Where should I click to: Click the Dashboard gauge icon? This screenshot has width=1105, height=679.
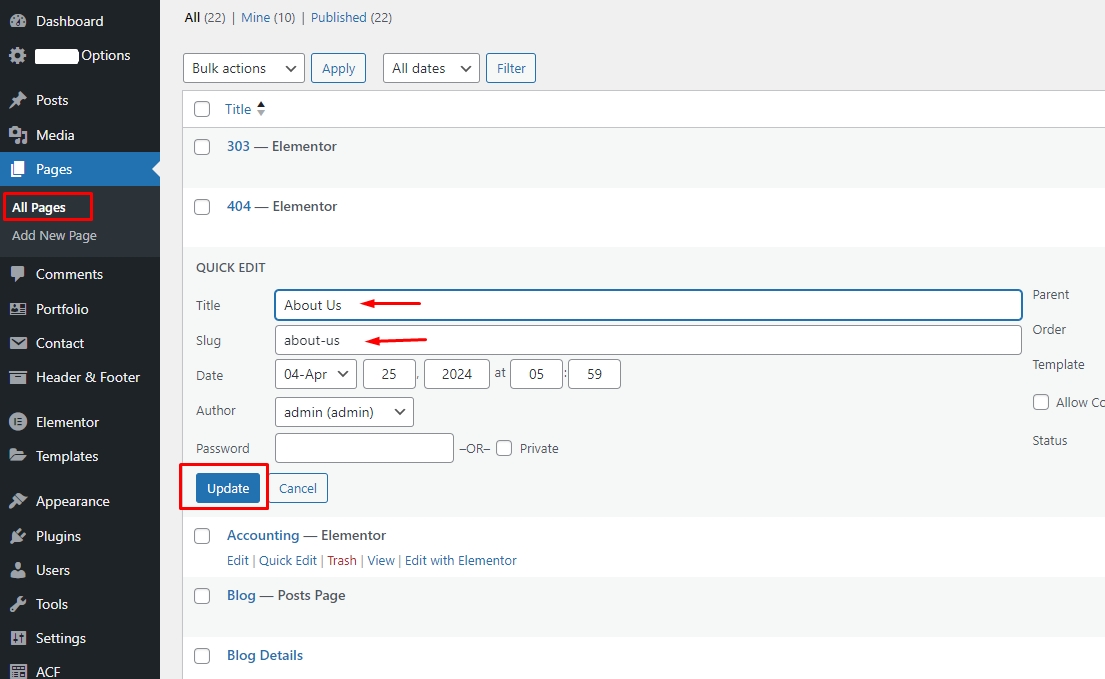18,21
